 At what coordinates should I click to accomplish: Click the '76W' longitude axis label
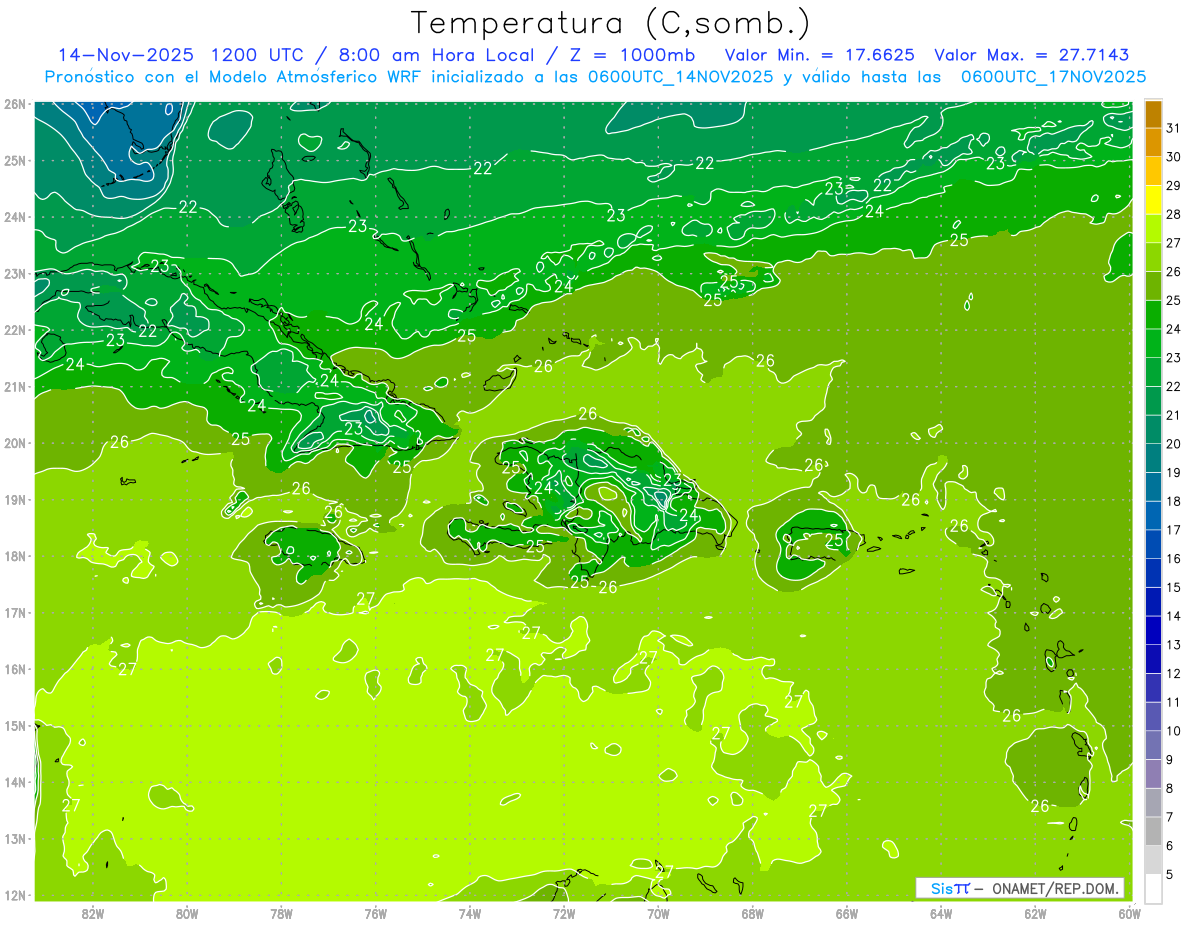click(376, 913)
